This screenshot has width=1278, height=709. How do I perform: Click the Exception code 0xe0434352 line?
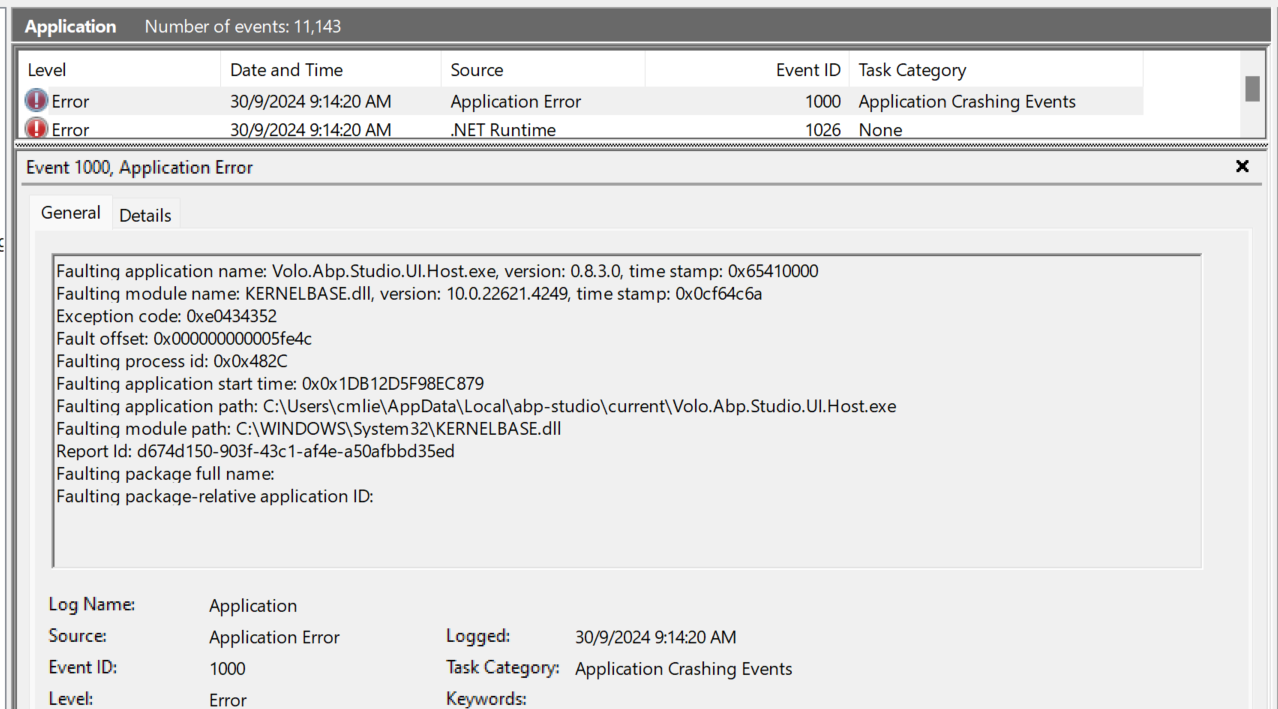pos(167,316)
